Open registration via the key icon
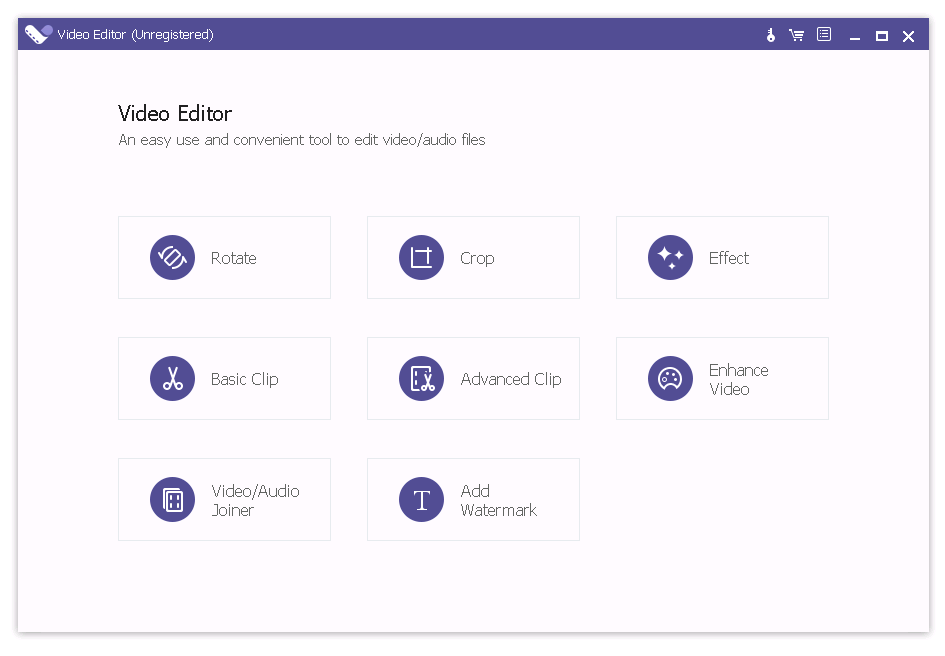The width and height of the screenshot is (945, 656). [770, 35]
